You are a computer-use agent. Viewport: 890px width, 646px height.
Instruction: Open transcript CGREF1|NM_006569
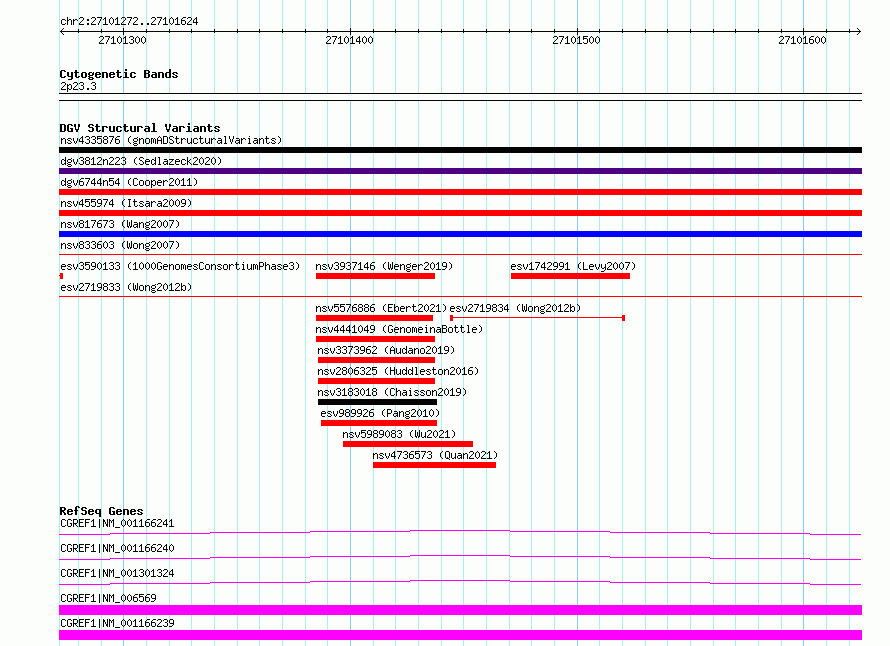pyautogui.click(x=108, y=598)
